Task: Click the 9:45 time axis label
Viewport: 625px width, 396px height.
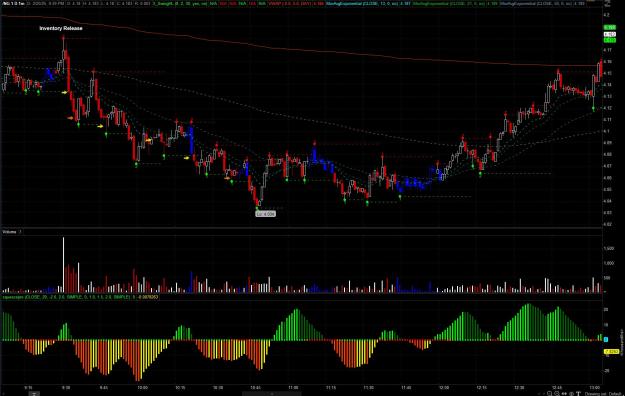Action: click(104, 388)
